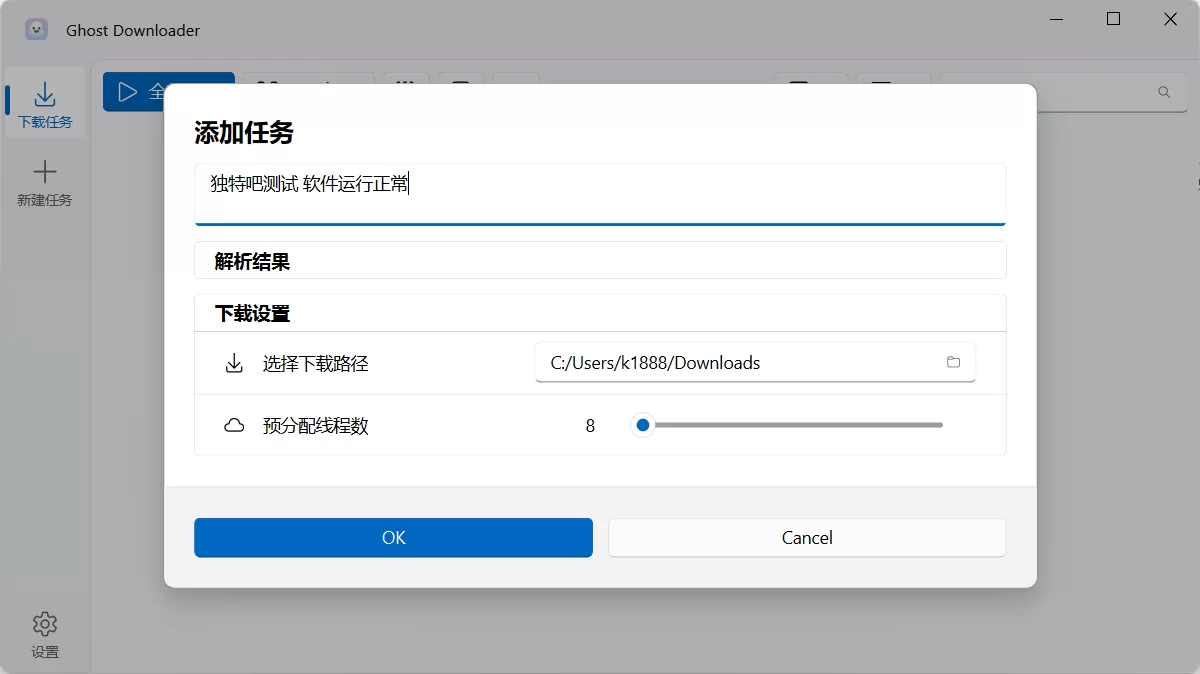
Task: Click the thread count value 8
Action: (590, 424)
